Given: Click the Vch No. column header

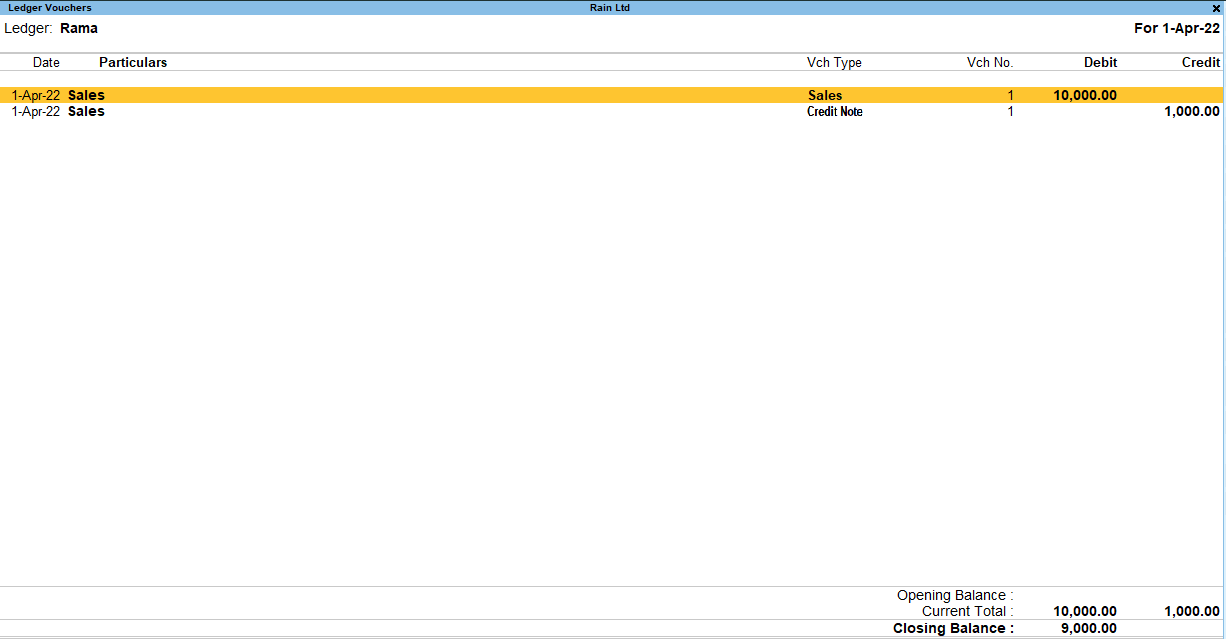Looking at the screenshot, I should tap(989, 63).
